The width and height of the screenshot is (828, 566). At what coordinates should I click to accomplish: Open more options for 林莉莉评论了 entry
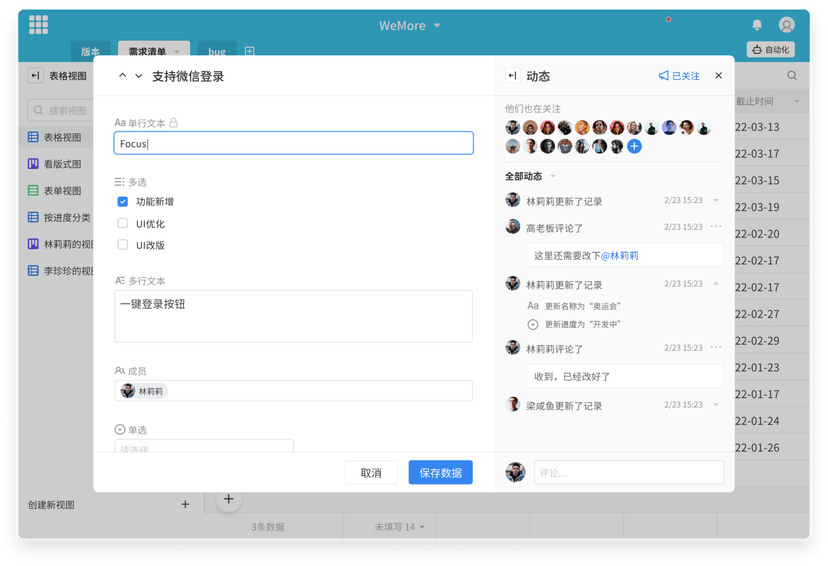[716, 347]
